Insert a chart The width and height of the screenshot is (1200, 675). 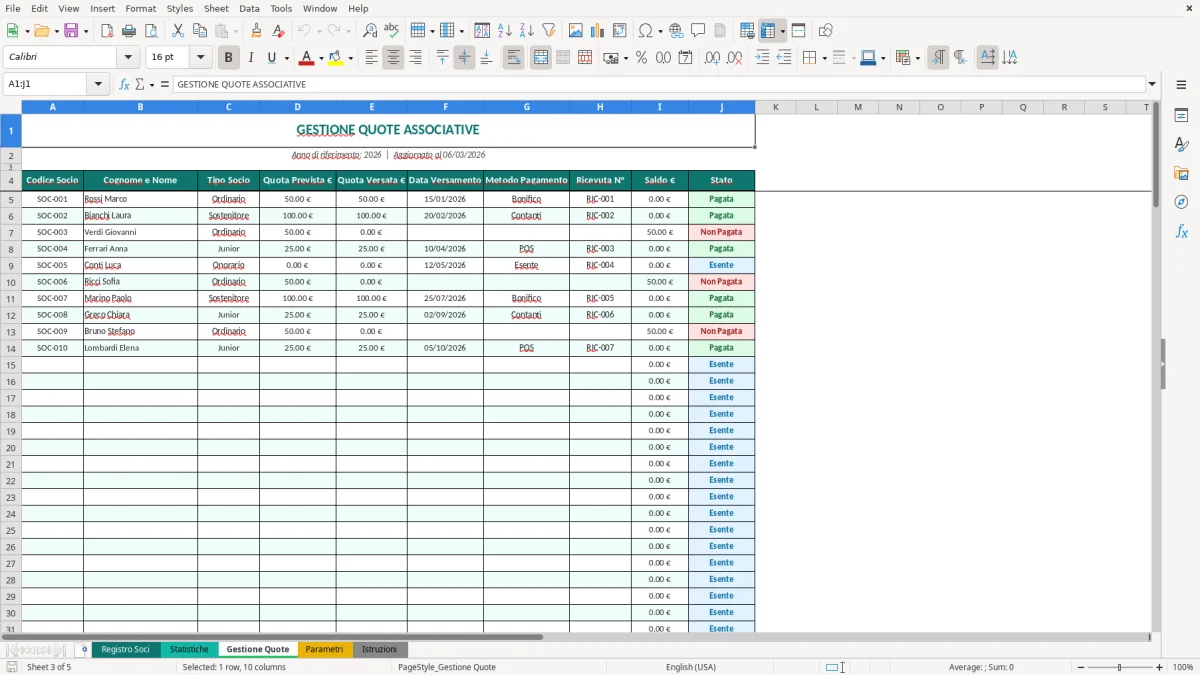(x=598, y=31)
